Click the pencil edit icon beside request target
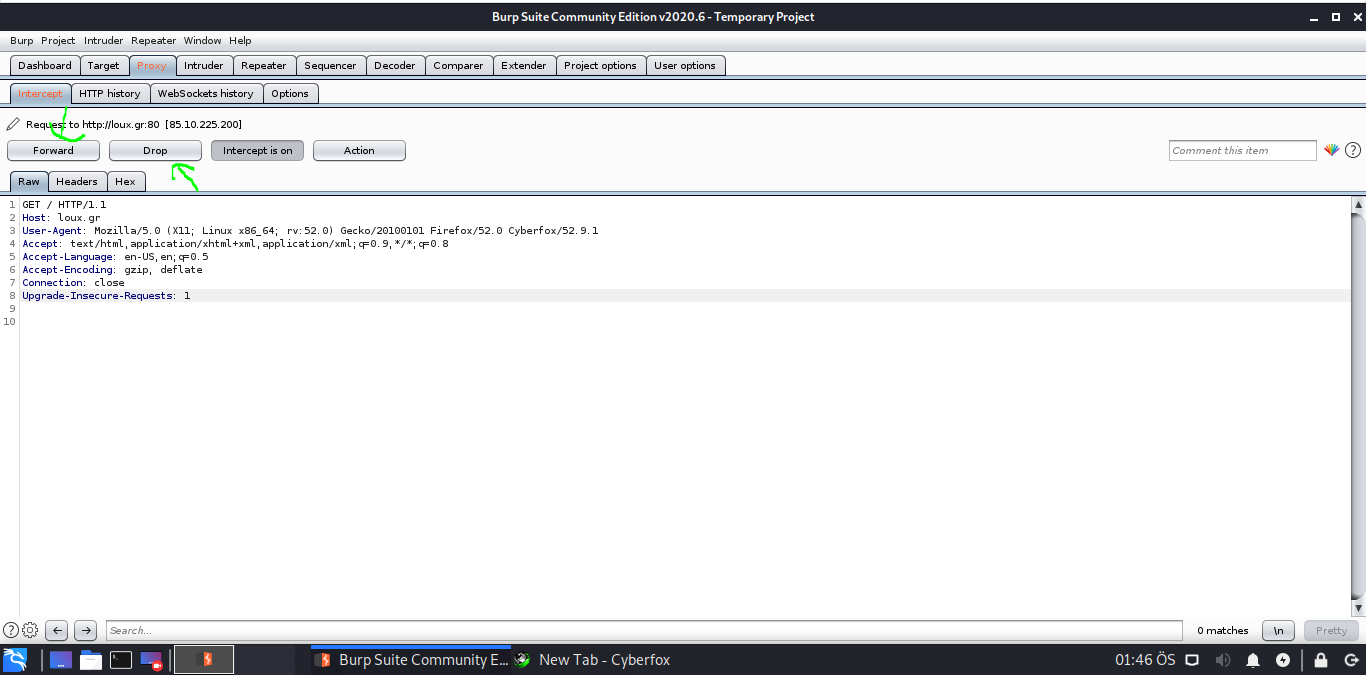Viewport: 1366px width, 675px height. (x=13, y=125)
